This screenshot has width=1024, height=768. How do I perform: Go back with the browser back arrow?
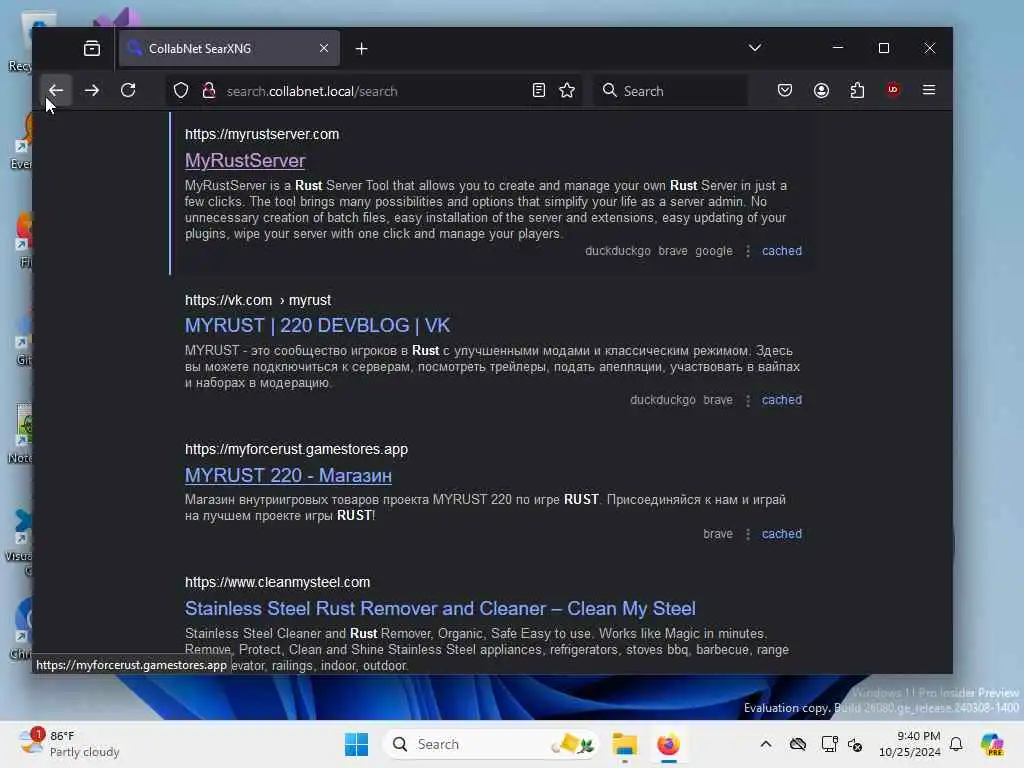click(x=56, y=90)
